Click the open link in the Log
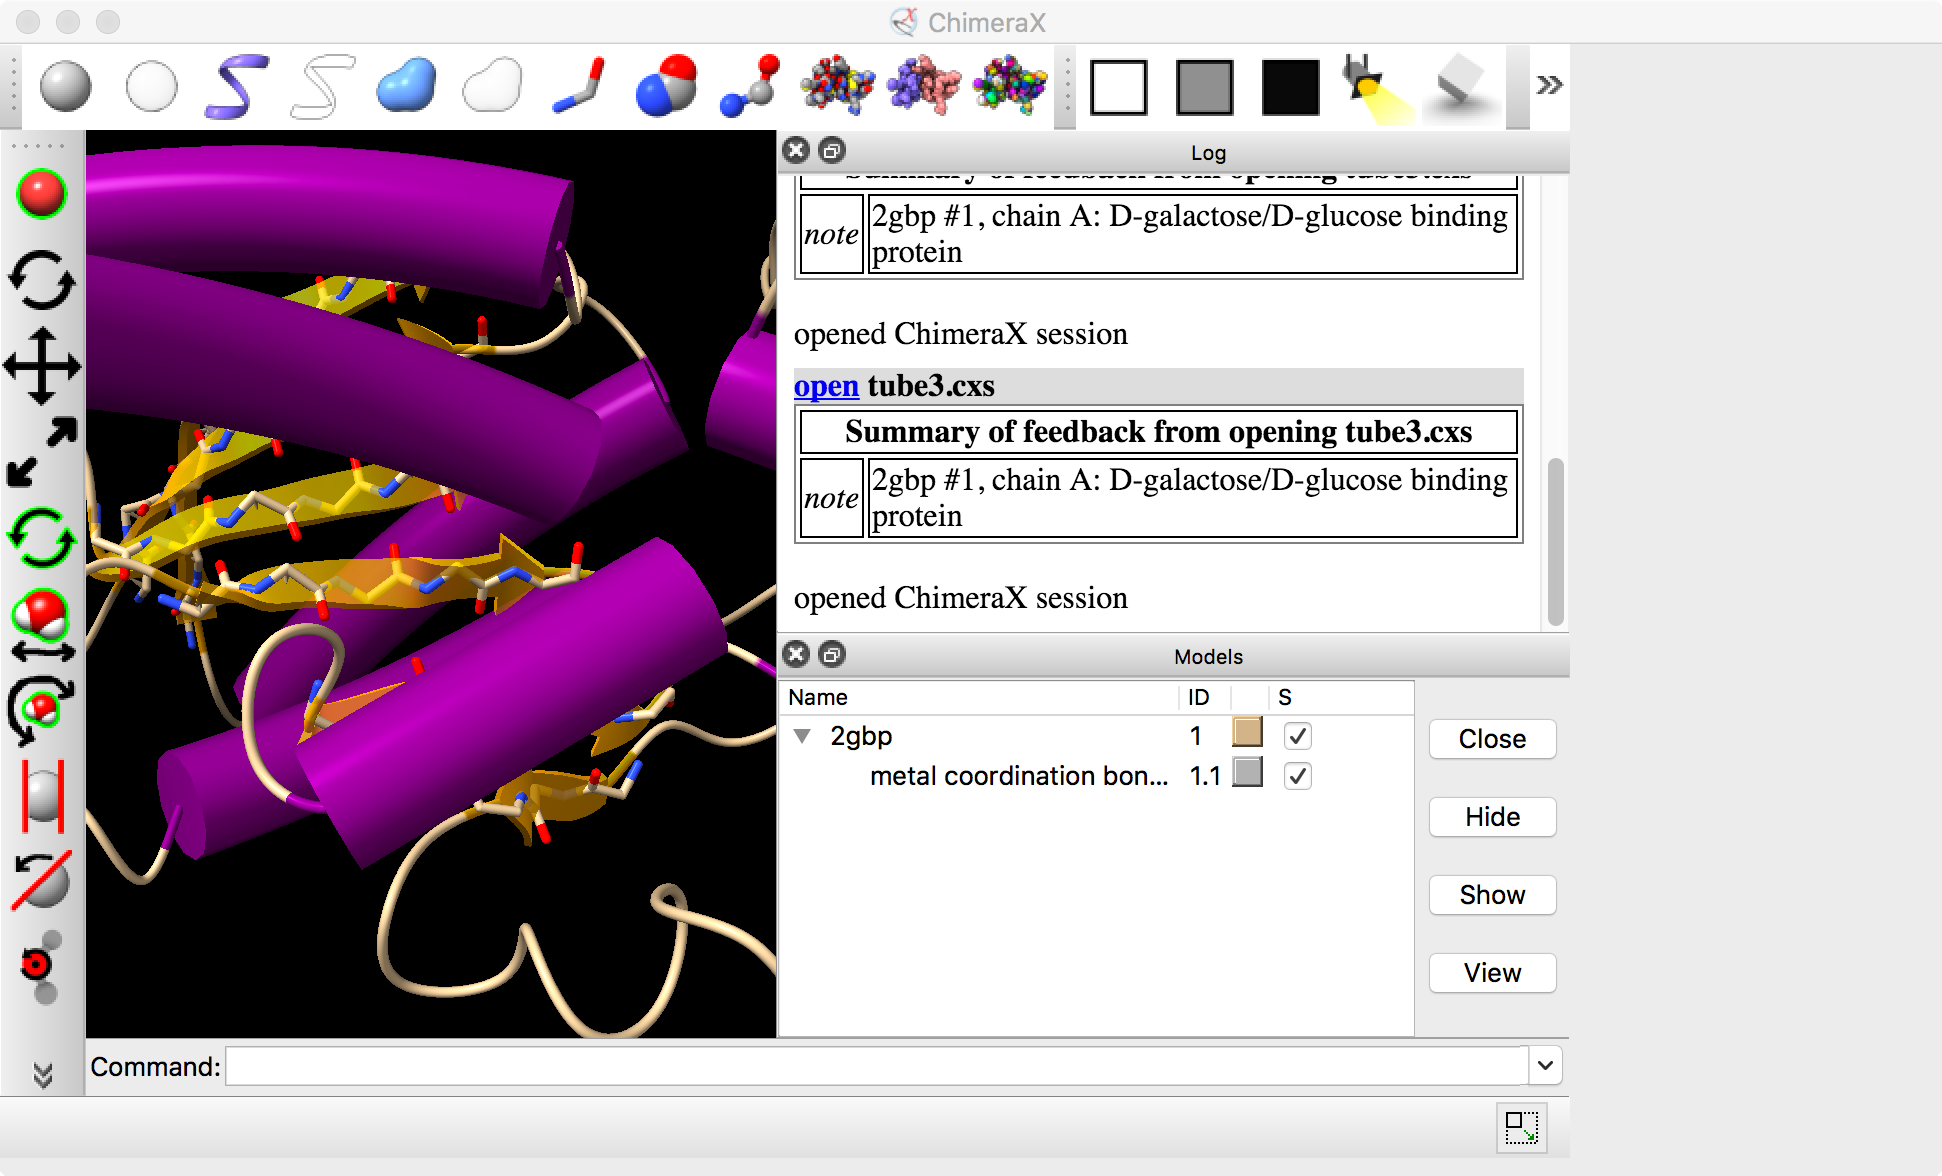Viewport: 1942px width, 1176px height. tap(826, 386)
